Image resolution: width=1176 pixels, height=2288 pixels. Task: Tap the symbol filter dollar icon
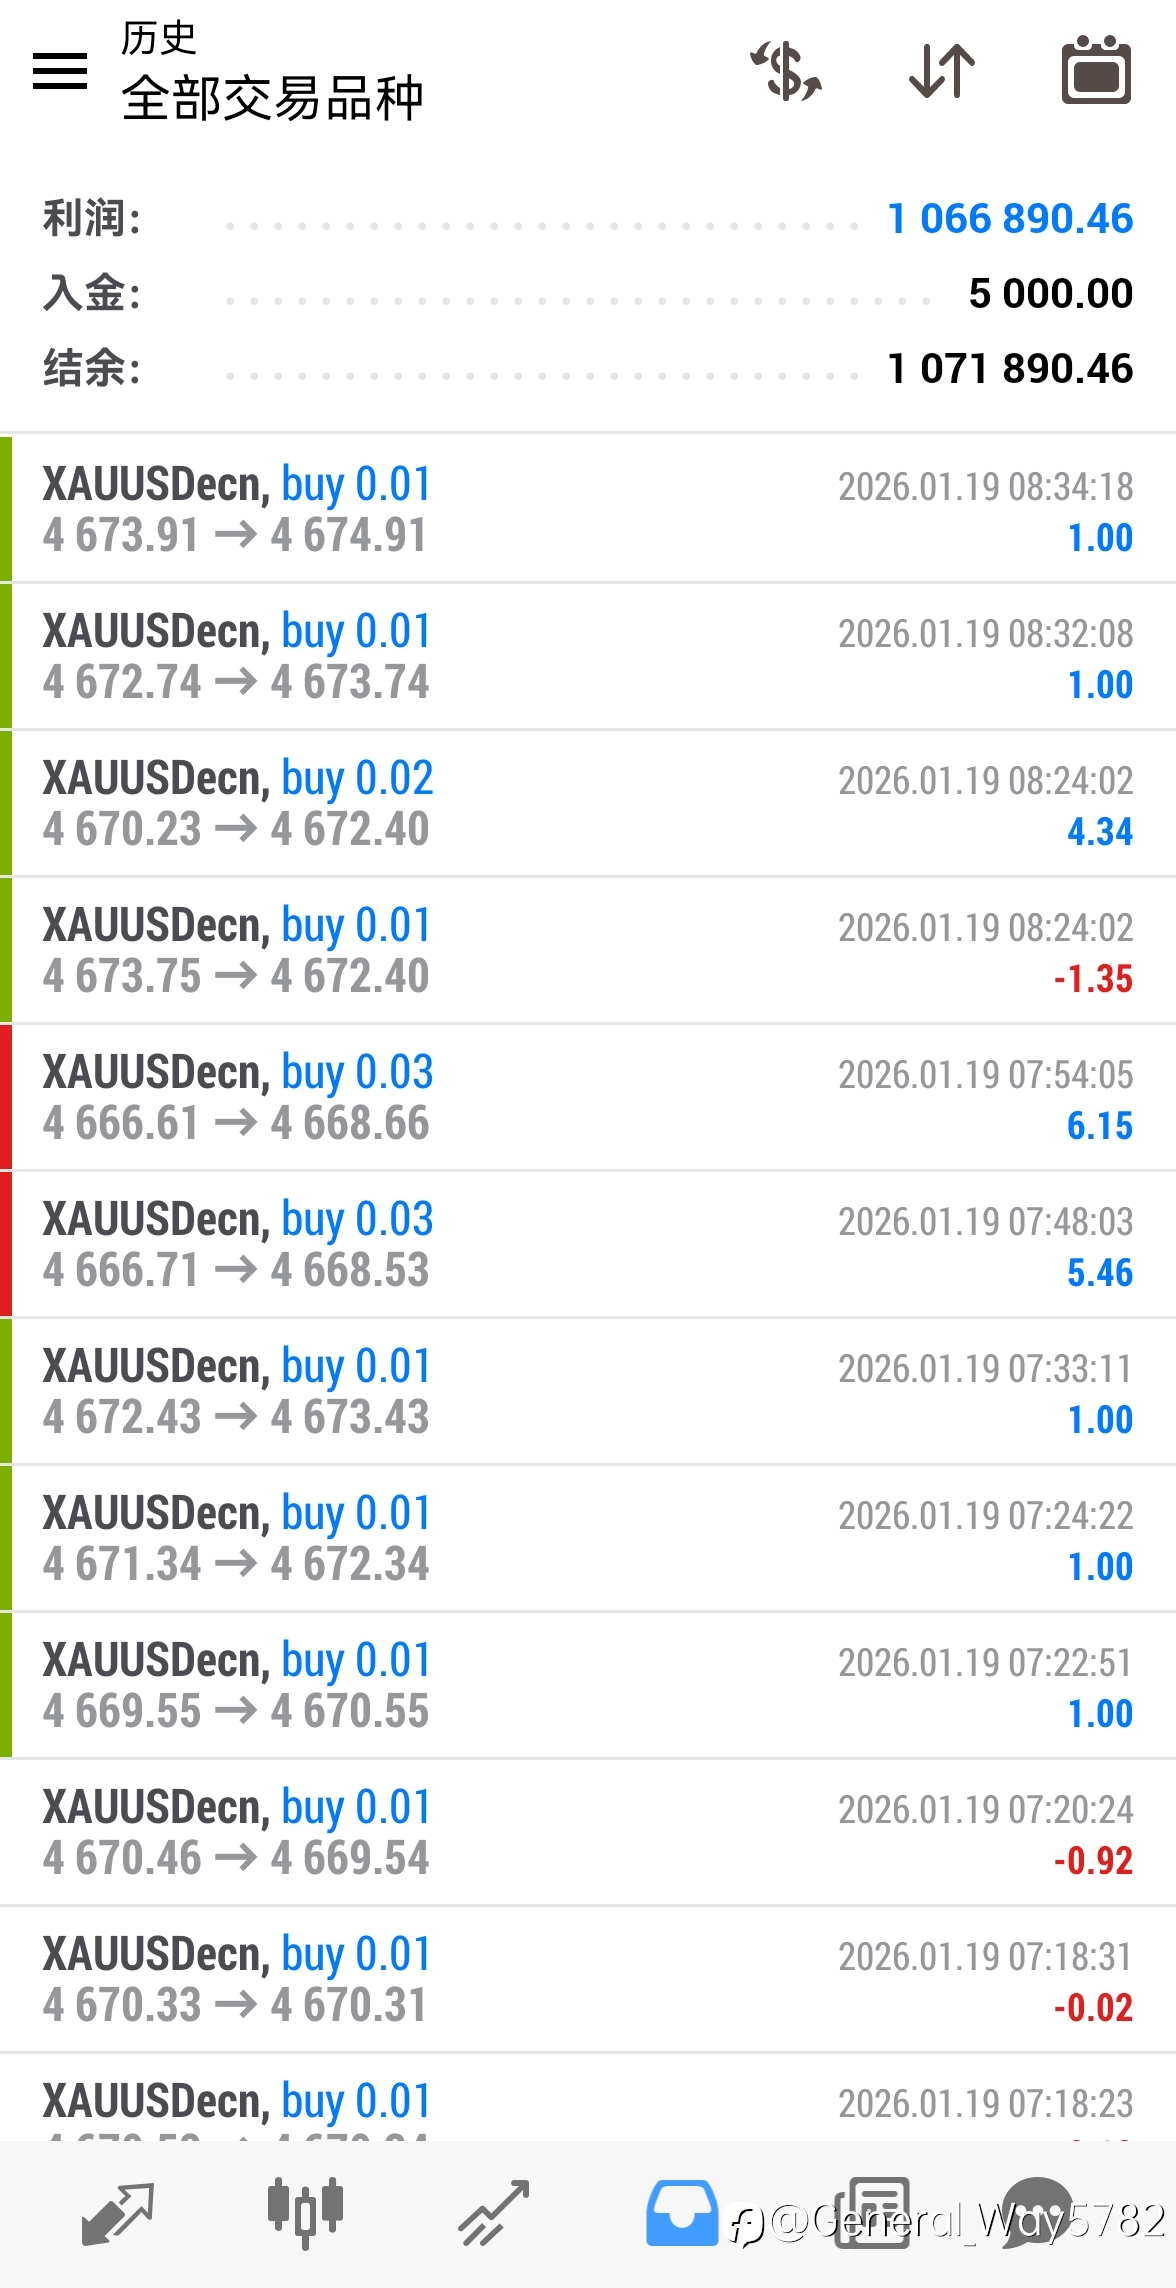[x=787, y=70]
